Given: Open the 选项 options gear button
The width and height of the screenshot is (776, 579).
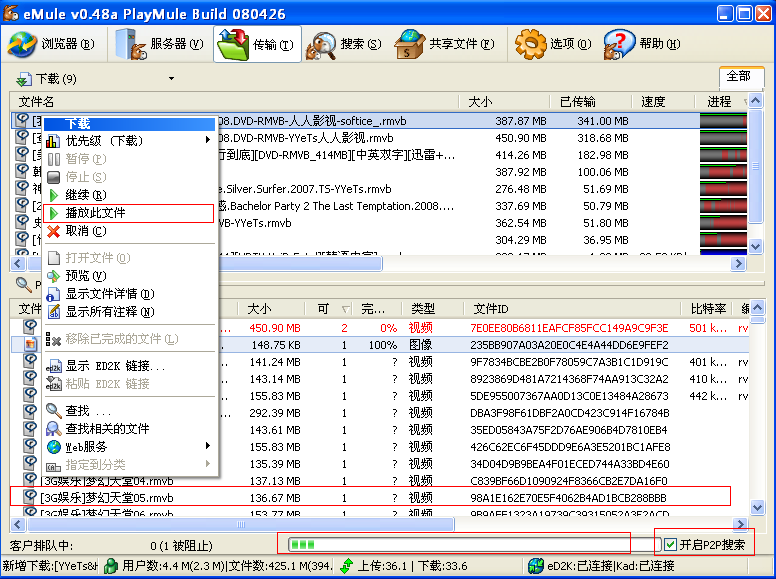Looking at the screenshot, I should click(x=553, y=44).
